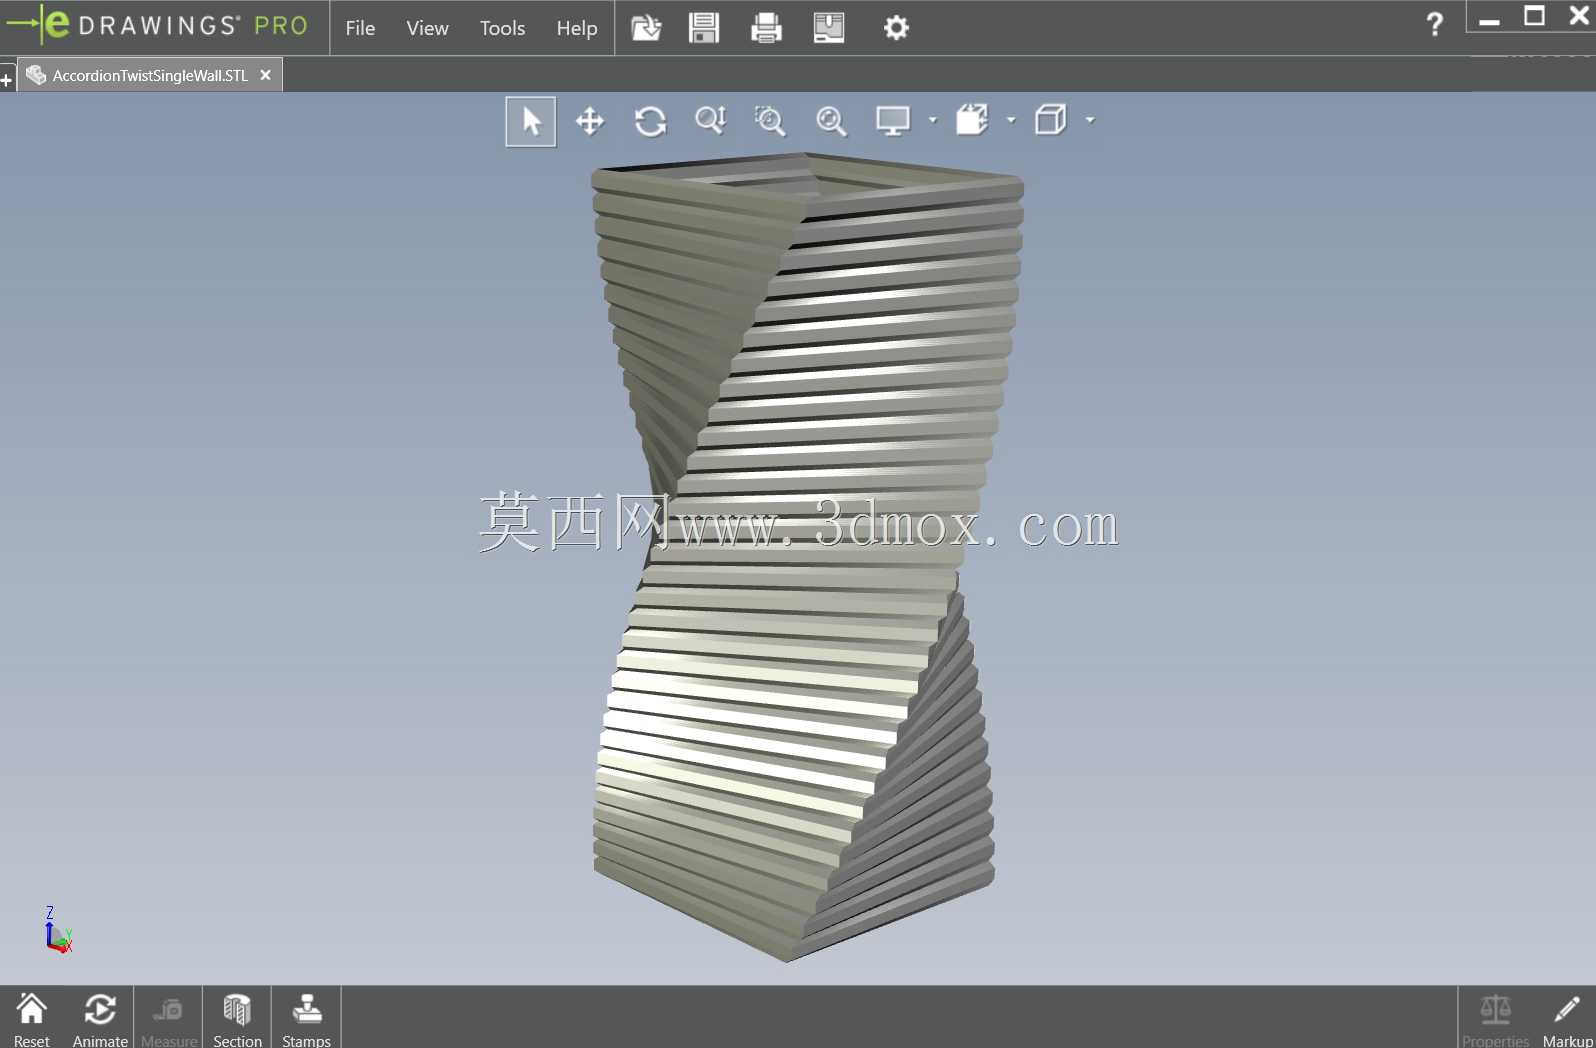Screen dimensions: 1596x1048
Task: Open the Help menu
Action: [x=577, y=28]
